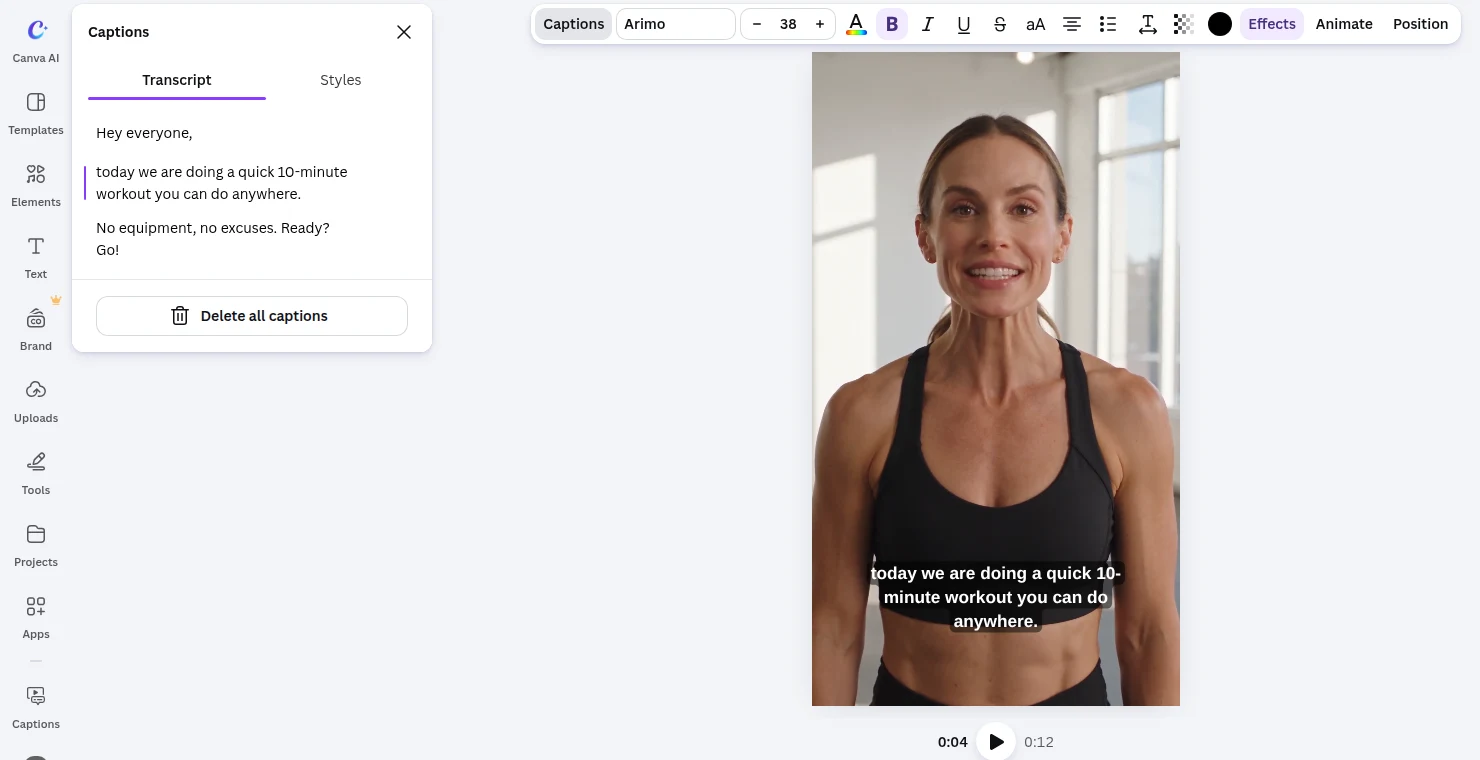1480x760 pixels.
Task: Toggle italic formatting
Action: 928,24
